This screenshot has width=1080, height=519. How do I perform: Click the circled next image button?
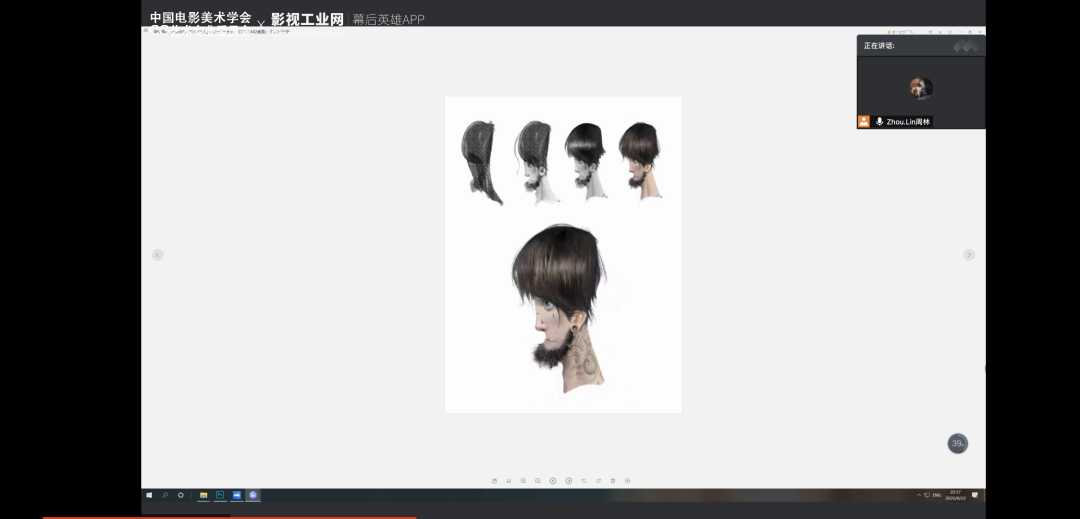[569, 480]
